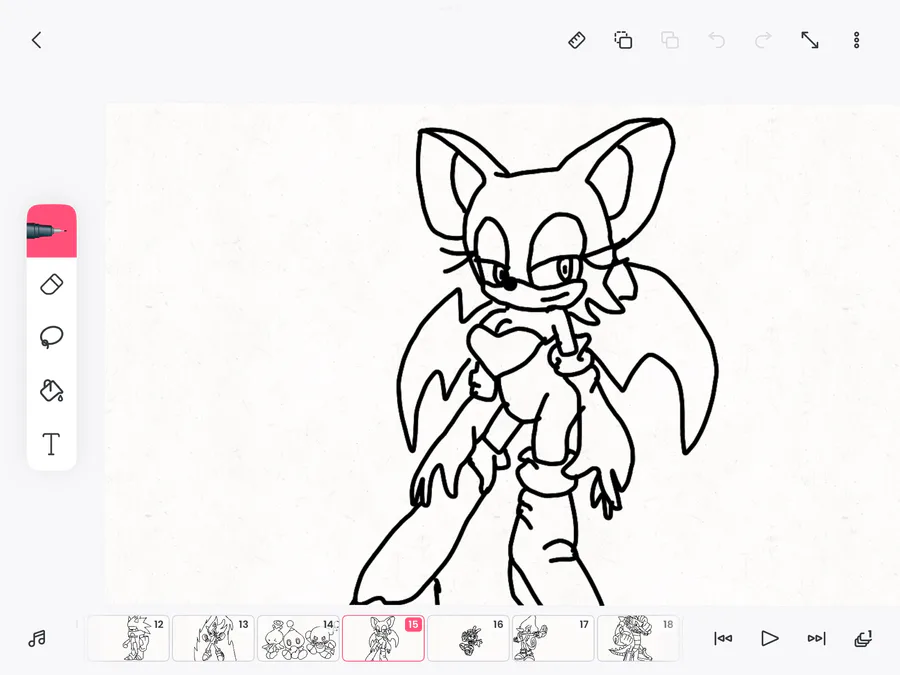900x675 pixels.
Task: Undo the last stroke
Action: [x=716, y=40]
